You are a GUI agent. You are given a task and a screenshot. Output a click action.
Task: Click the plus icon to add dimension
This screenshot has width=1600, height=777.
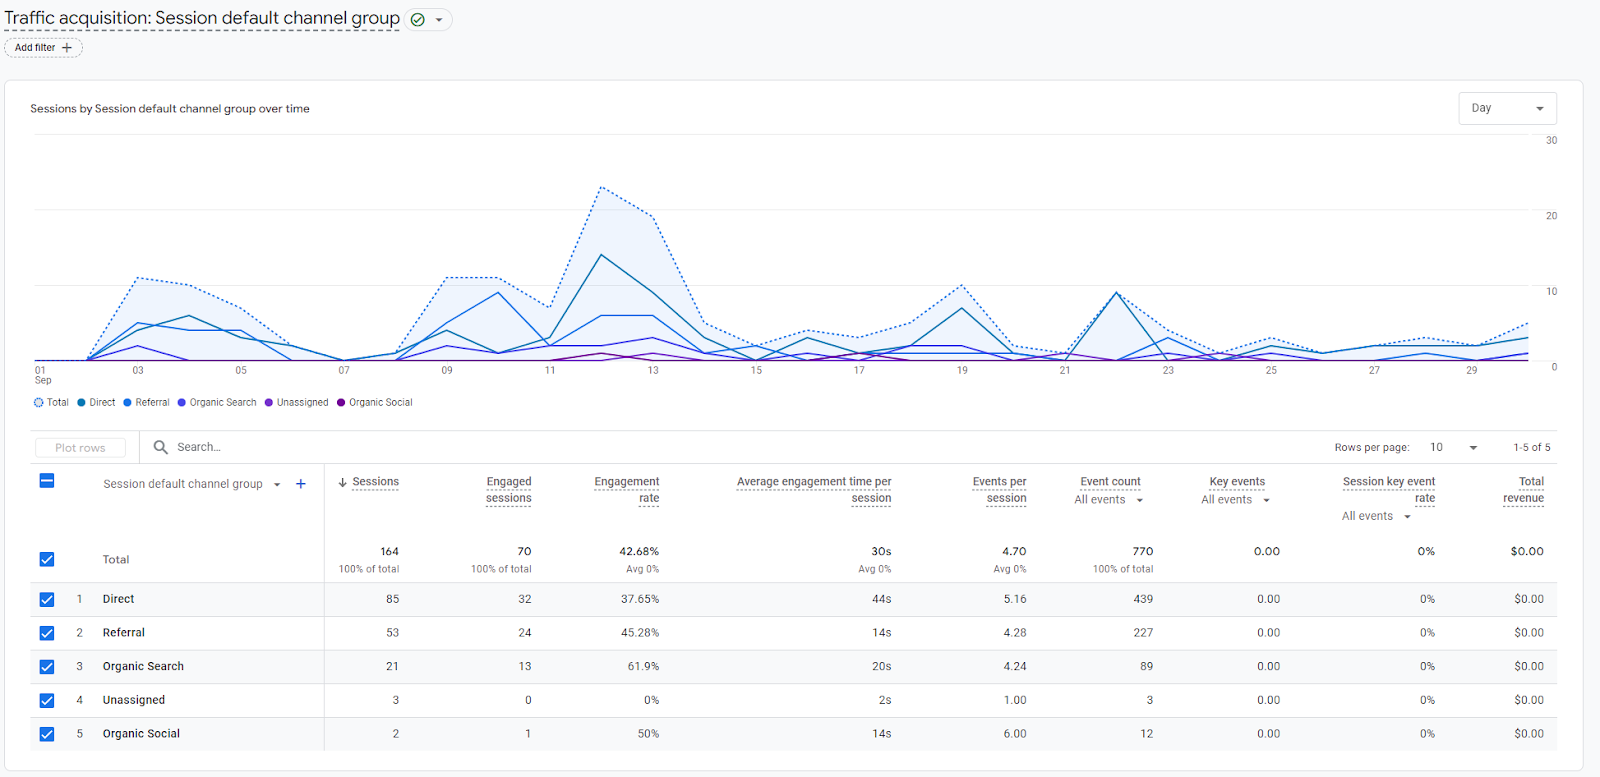point(300,484)
